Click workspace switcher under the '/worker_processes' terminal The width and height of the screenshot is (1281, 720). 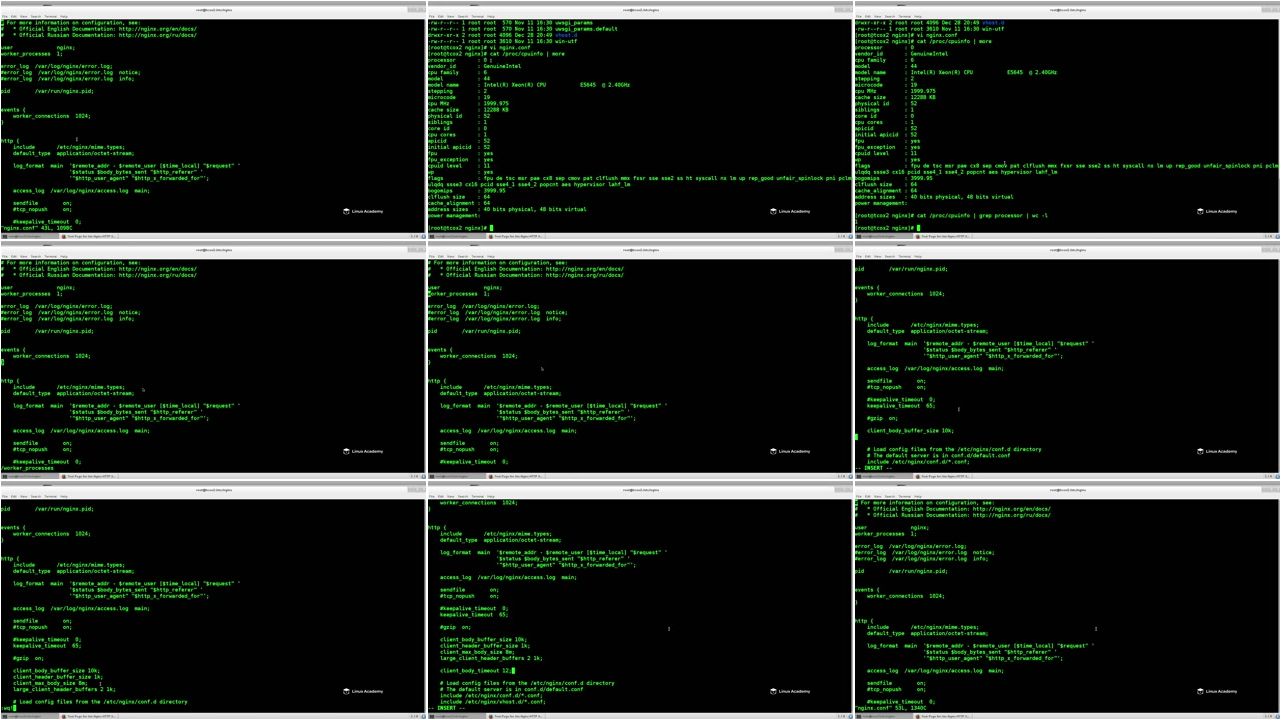pos(414,476)
